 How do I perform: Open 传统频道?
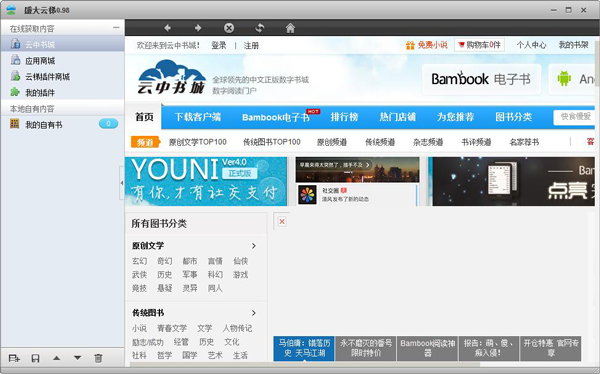(x=380, y=142)
